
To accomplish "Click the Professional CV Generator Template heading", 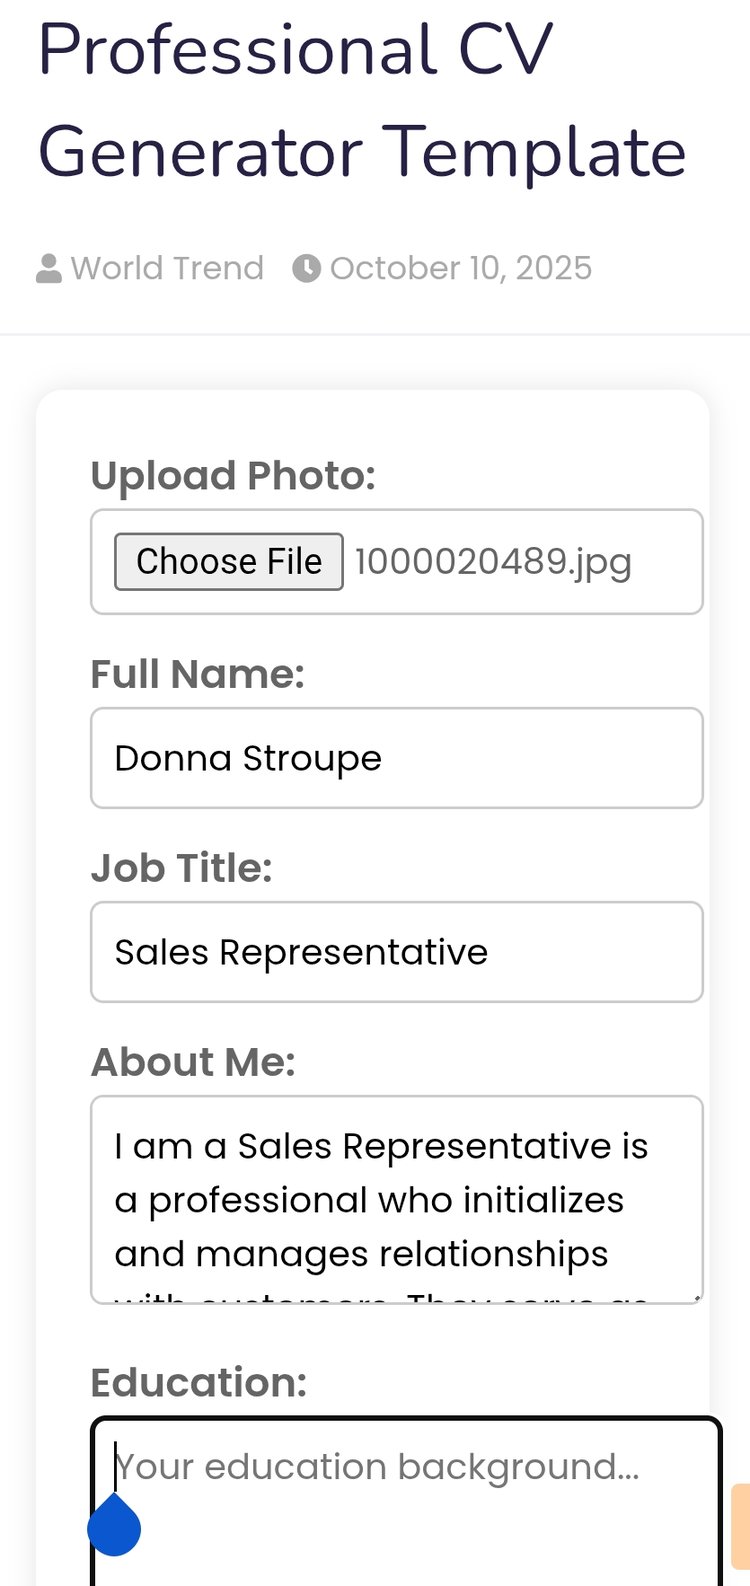I will [362, 100].
